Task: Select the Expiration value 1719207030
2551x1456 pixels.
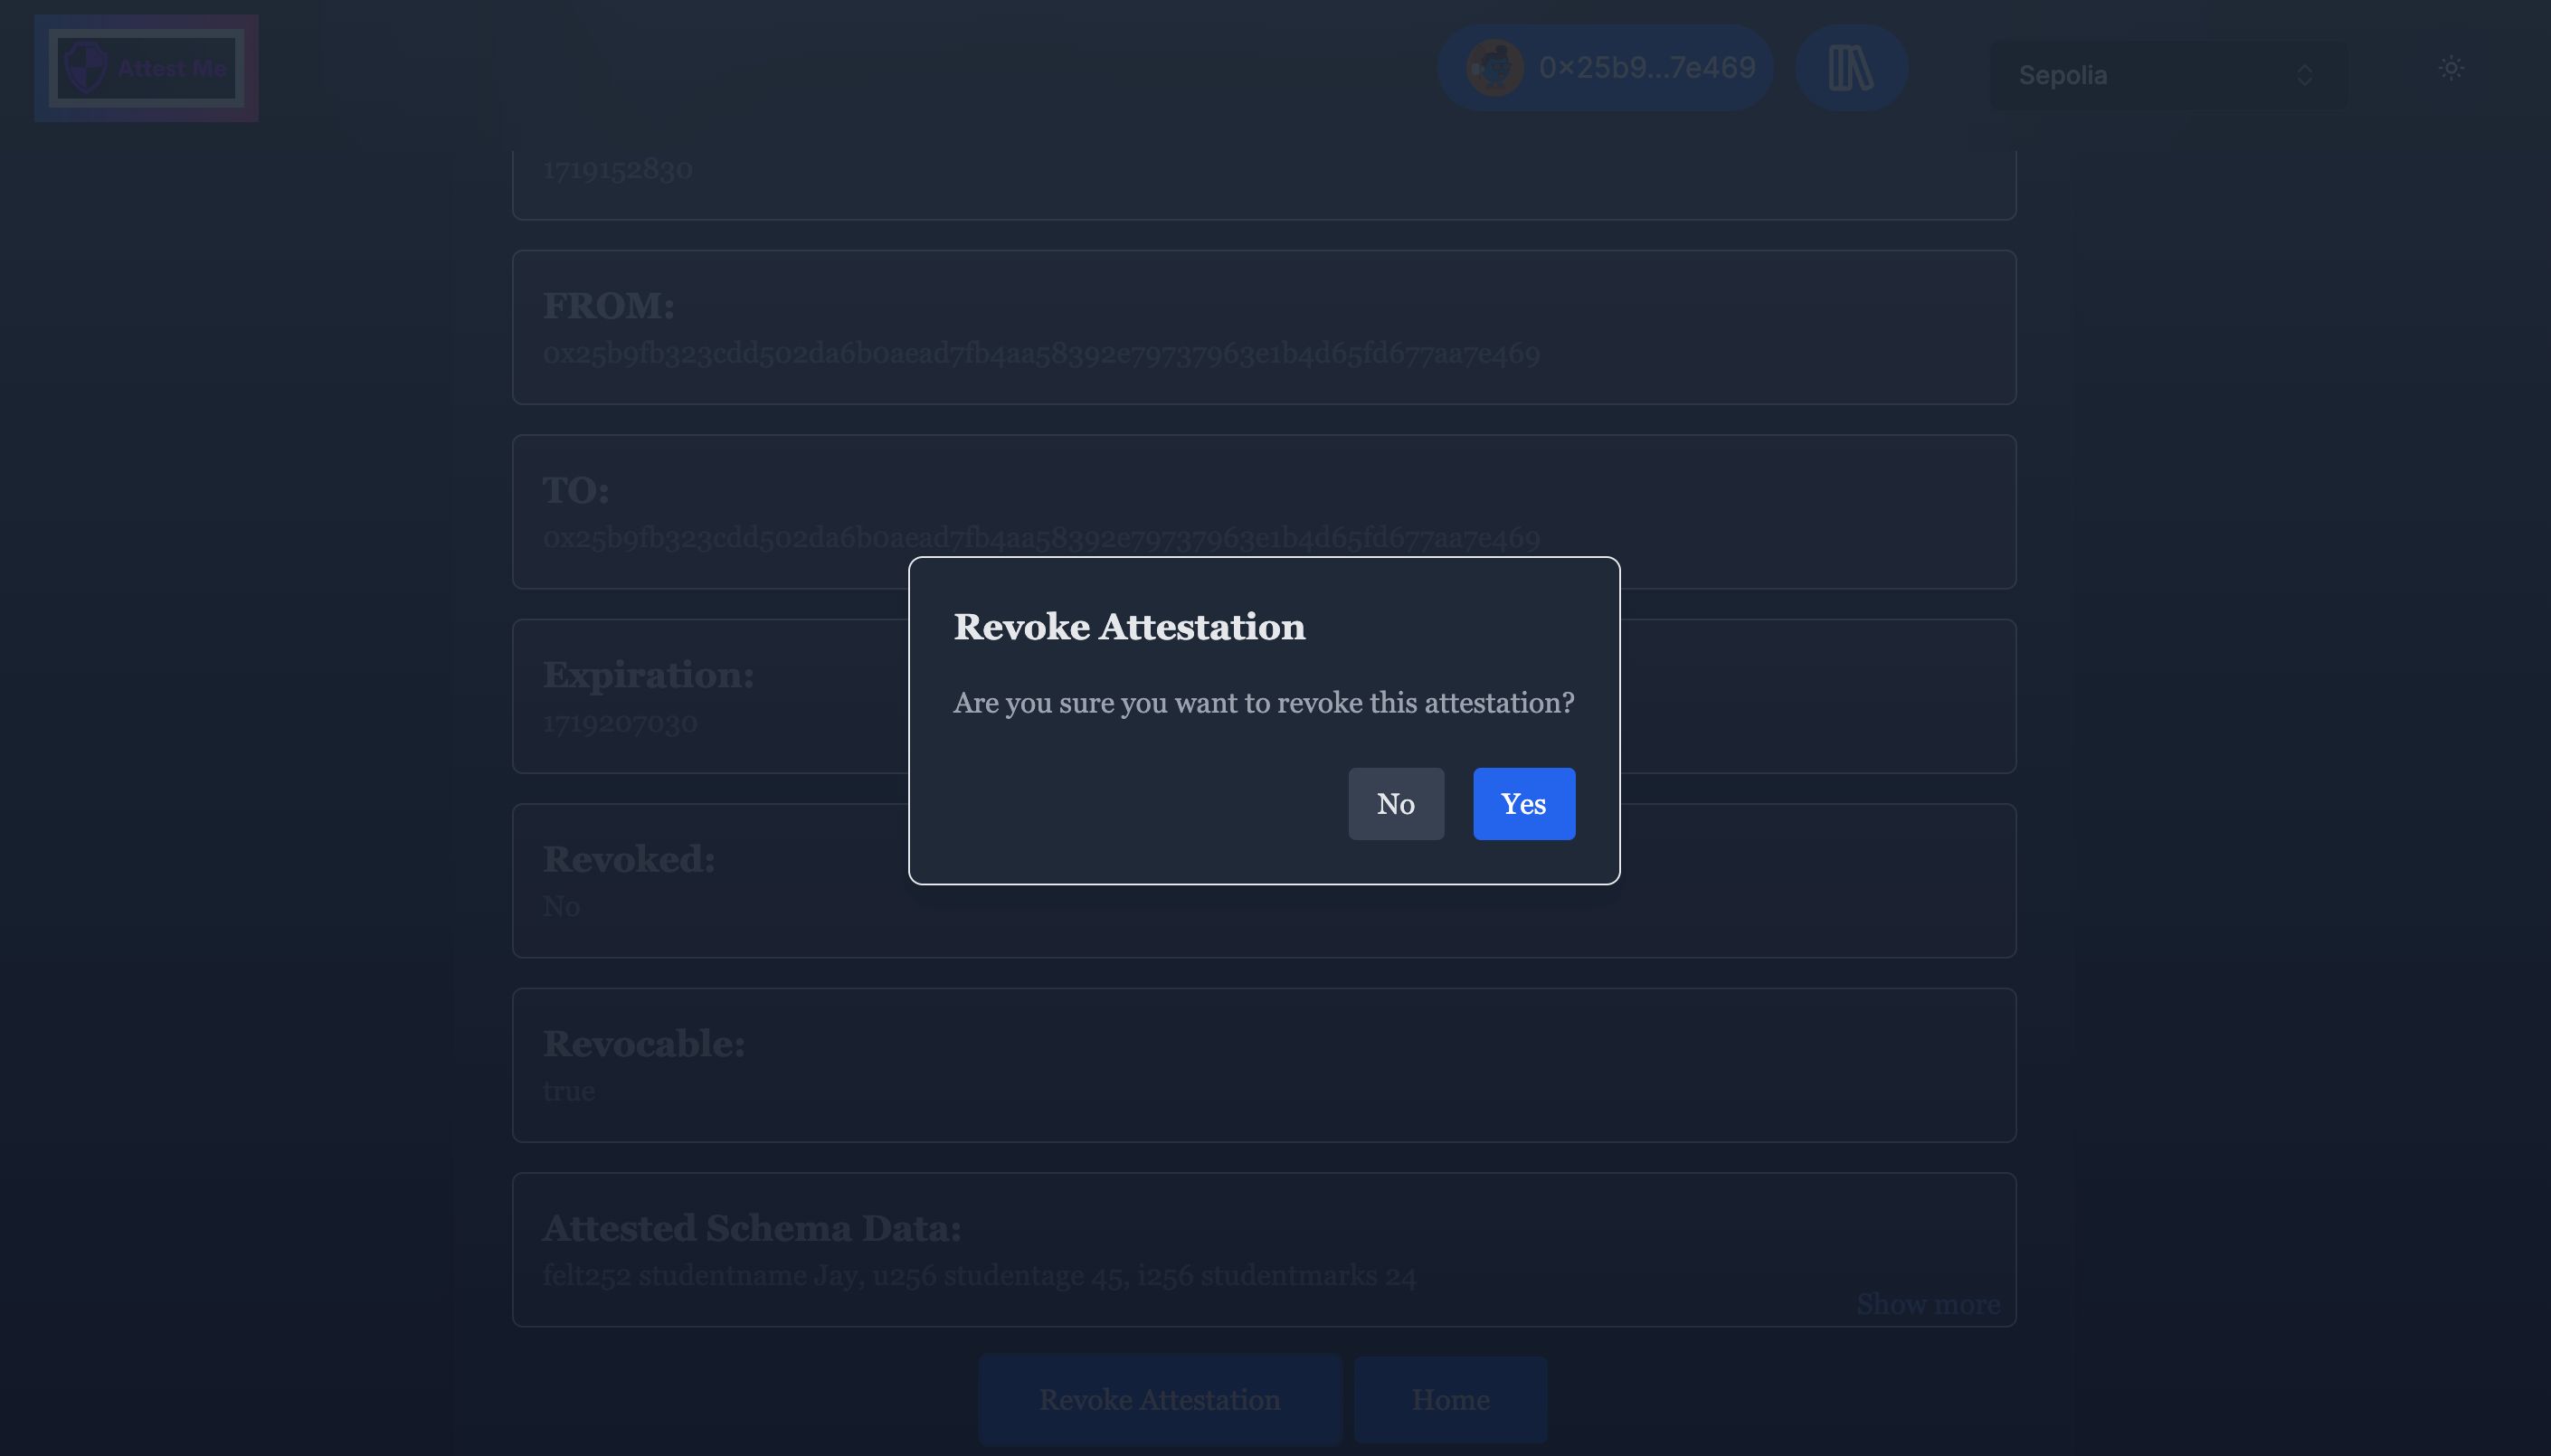Action: (x=620, y=721)
